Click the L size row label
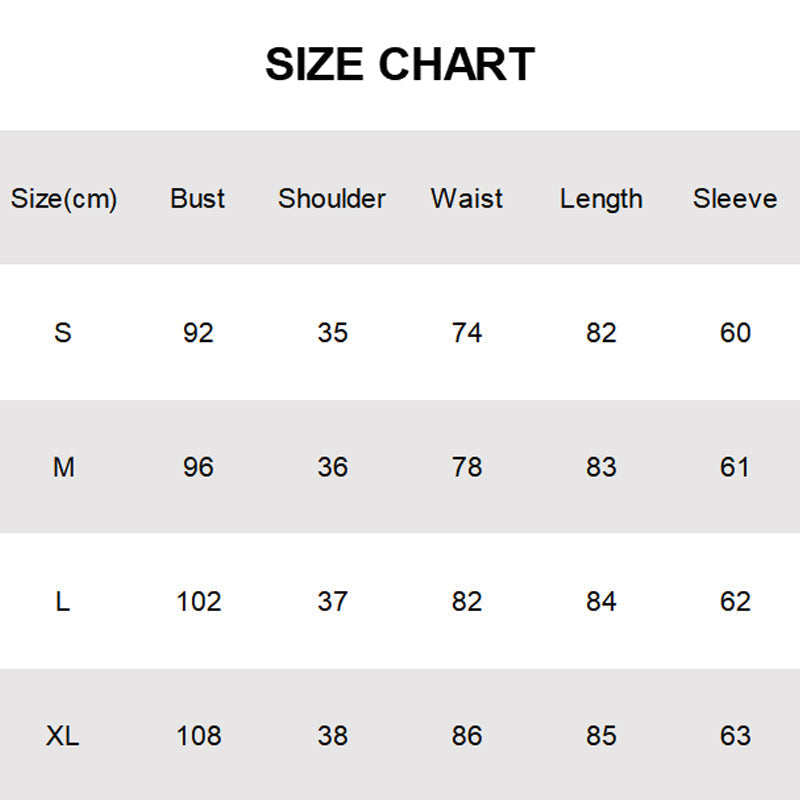The image size is (800, 800). [63, 601]
